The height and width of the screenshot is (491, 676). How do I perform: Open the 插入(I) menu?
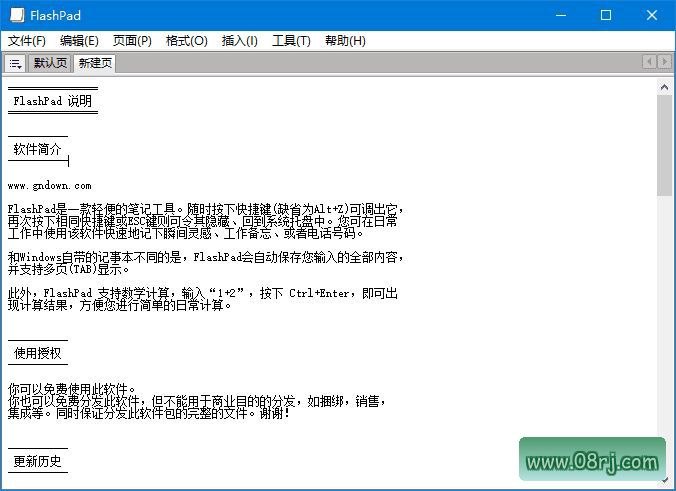click(240, 41)
